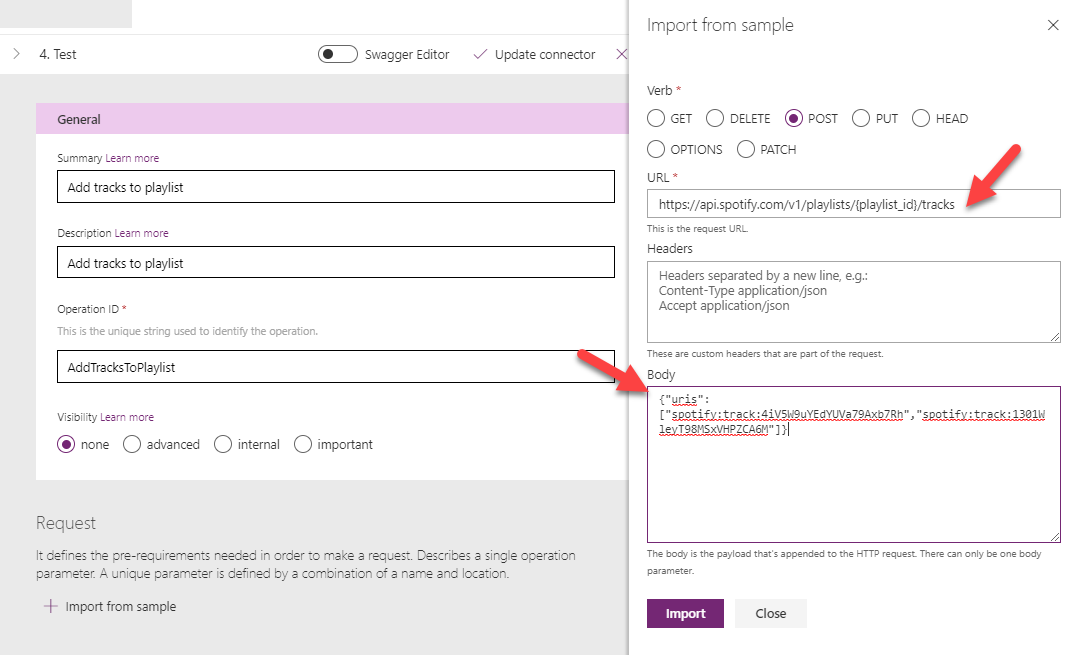The height and width of the screenshot is (655, 1077).
Task: Choose the PUT verb radio button
Action: [861, 118]
